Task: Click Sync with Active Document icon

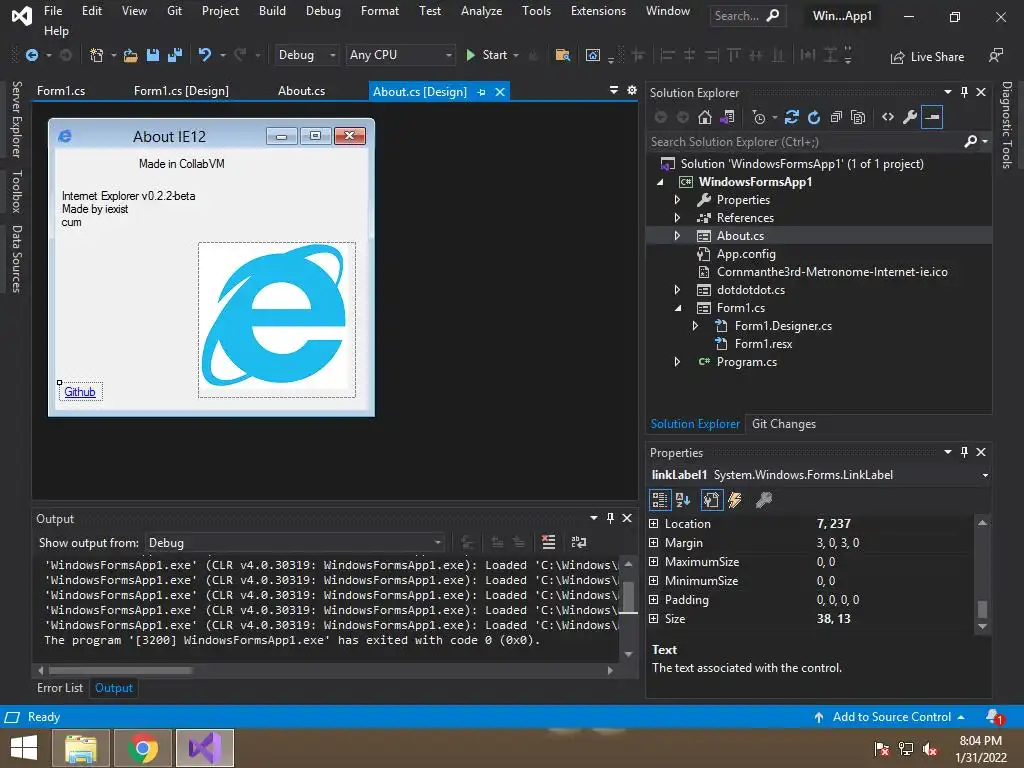Action: [792, 118]
